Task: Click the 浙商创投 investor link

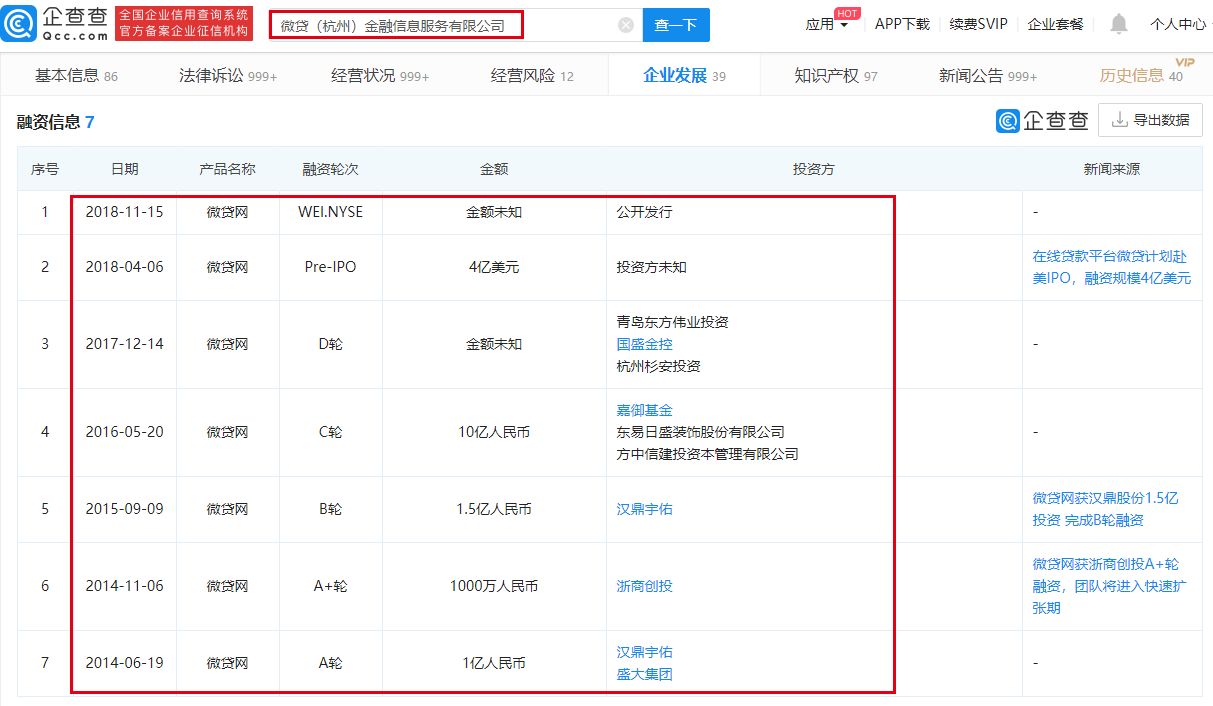Action: click(x=644, y=586)
